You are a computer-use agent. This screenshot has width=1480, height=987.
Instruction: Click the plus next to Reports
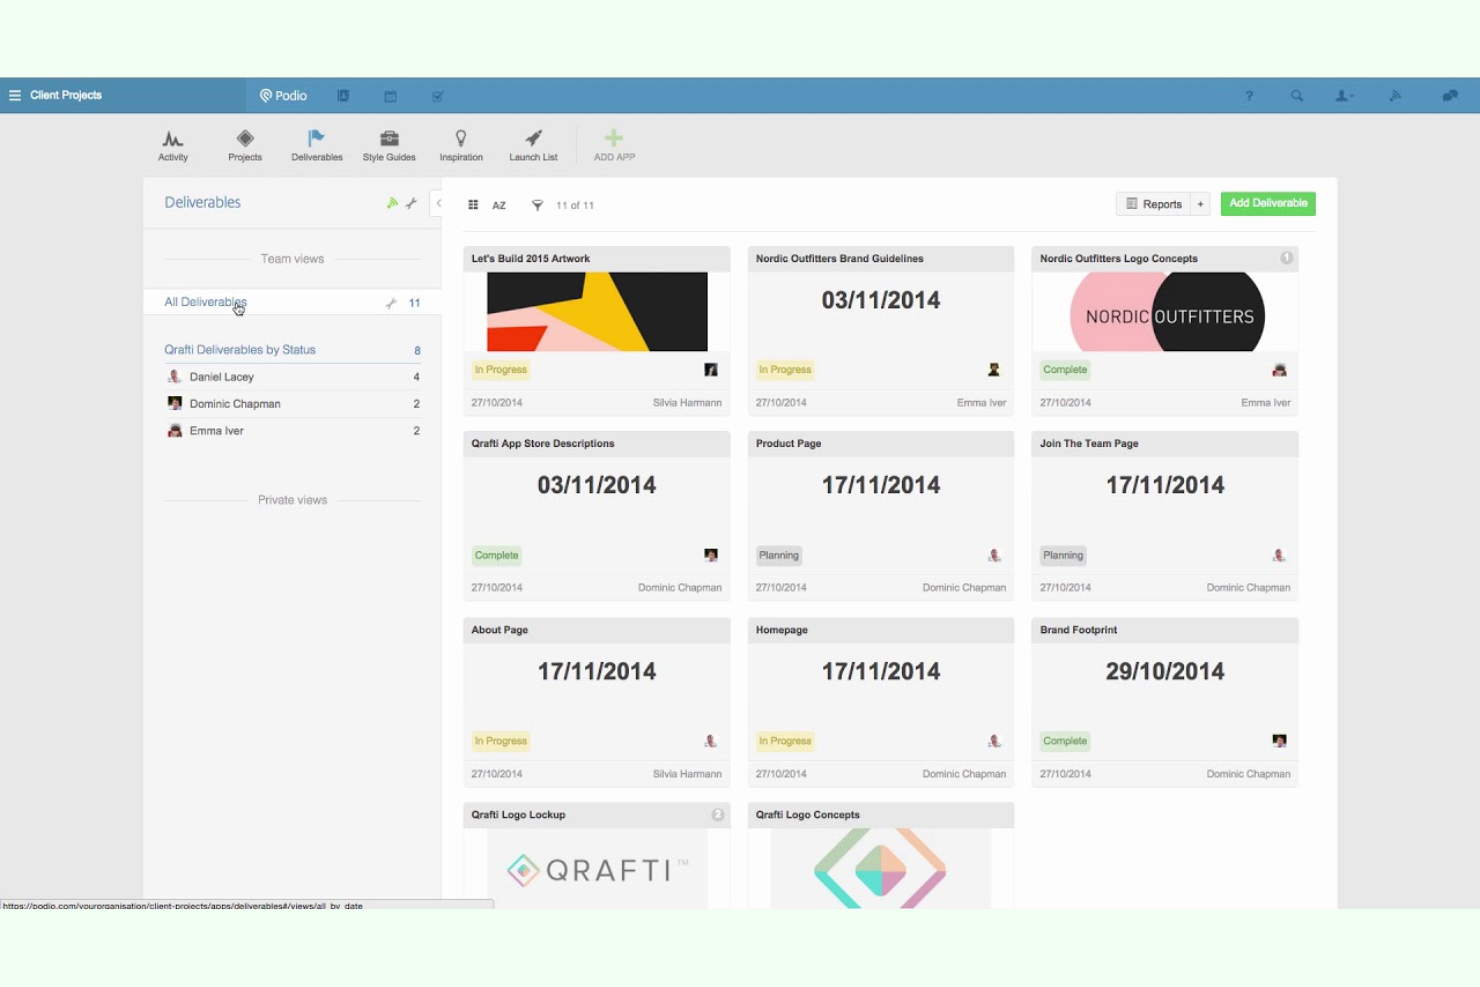1200,203
